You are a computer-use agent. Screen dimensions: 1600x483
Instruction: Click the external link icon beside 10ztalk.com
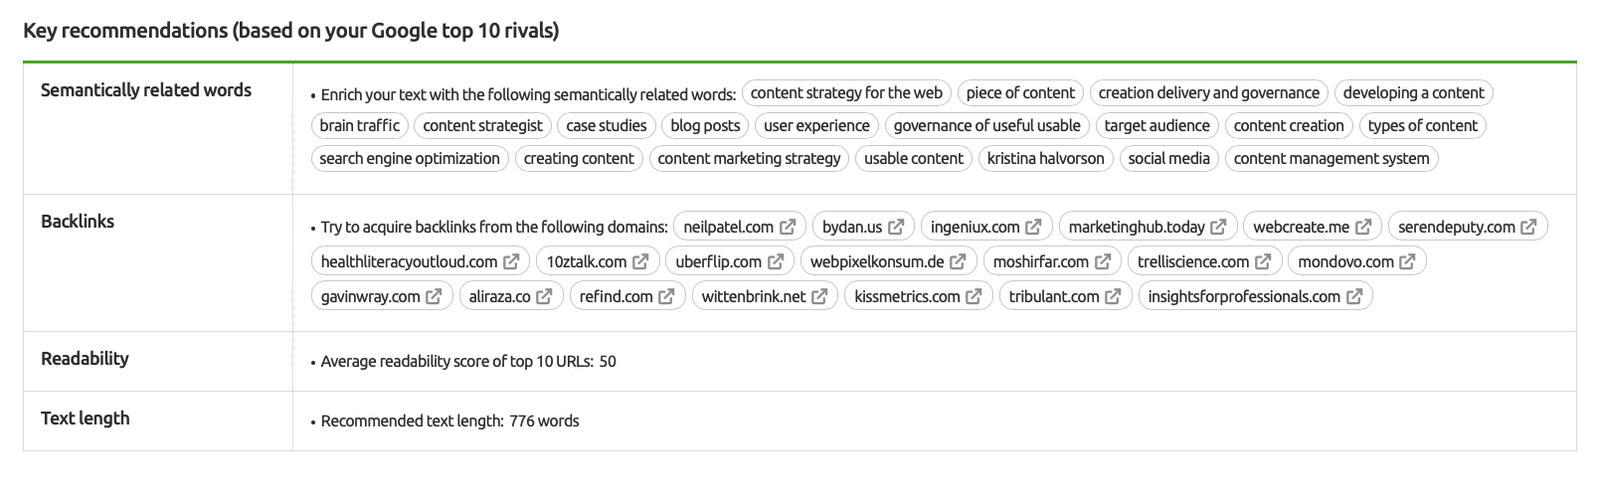(x=640, y=262)
